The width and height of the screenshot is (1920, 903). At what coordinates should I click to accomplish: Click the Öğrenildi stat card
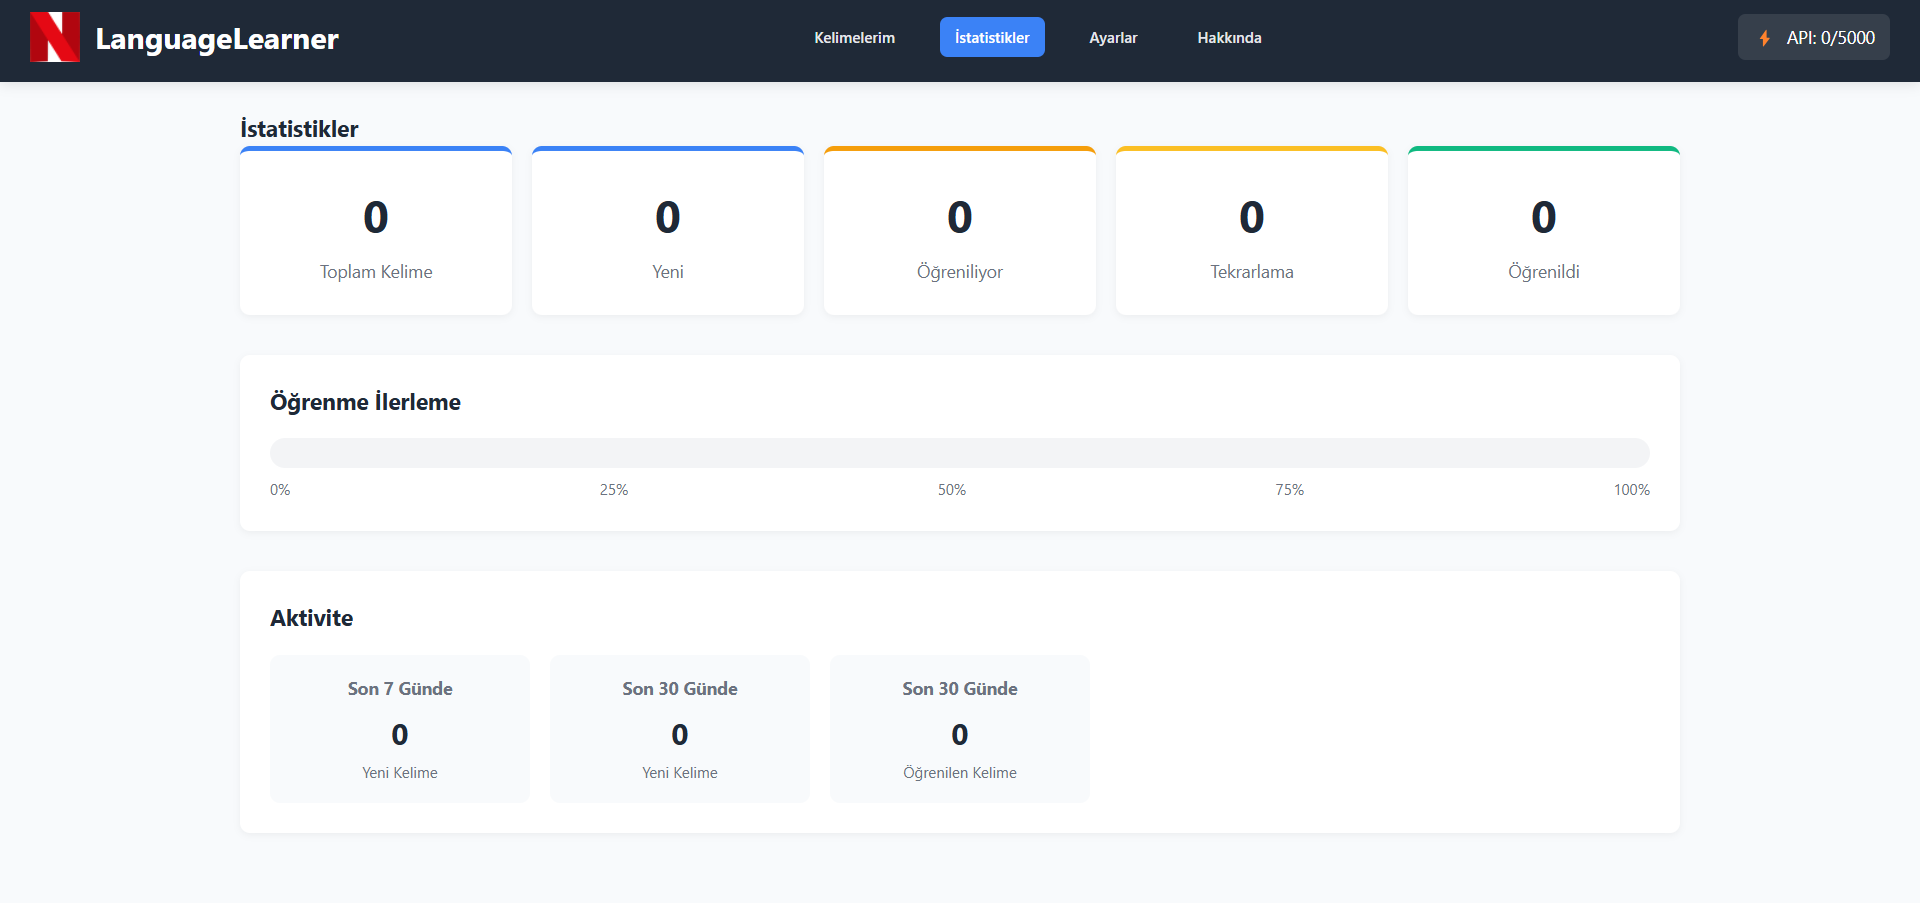[1544, 232]
